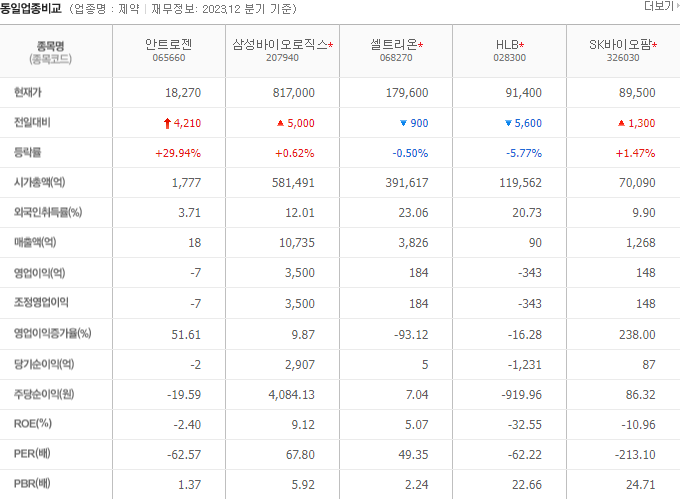Select market cap value 391,617
The width and height of the screenshot is (680, 500).
tap(407, 183)
